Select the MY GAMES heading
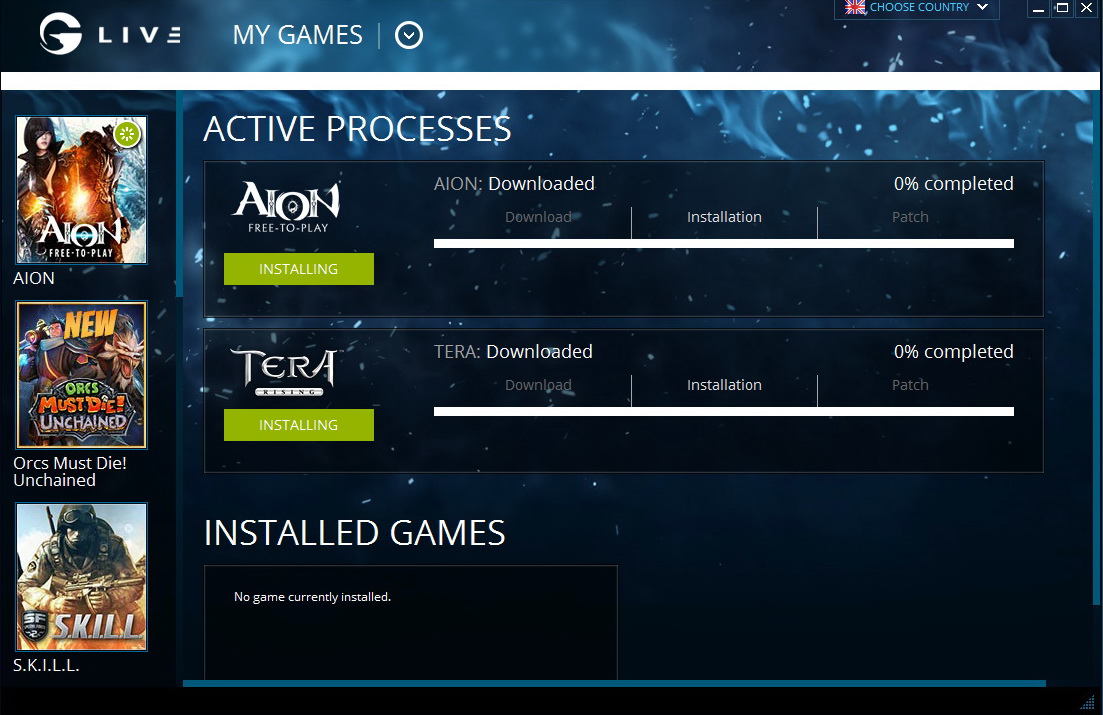Image resolution: width=1103 pixels, height=715 pixels. 298,35
